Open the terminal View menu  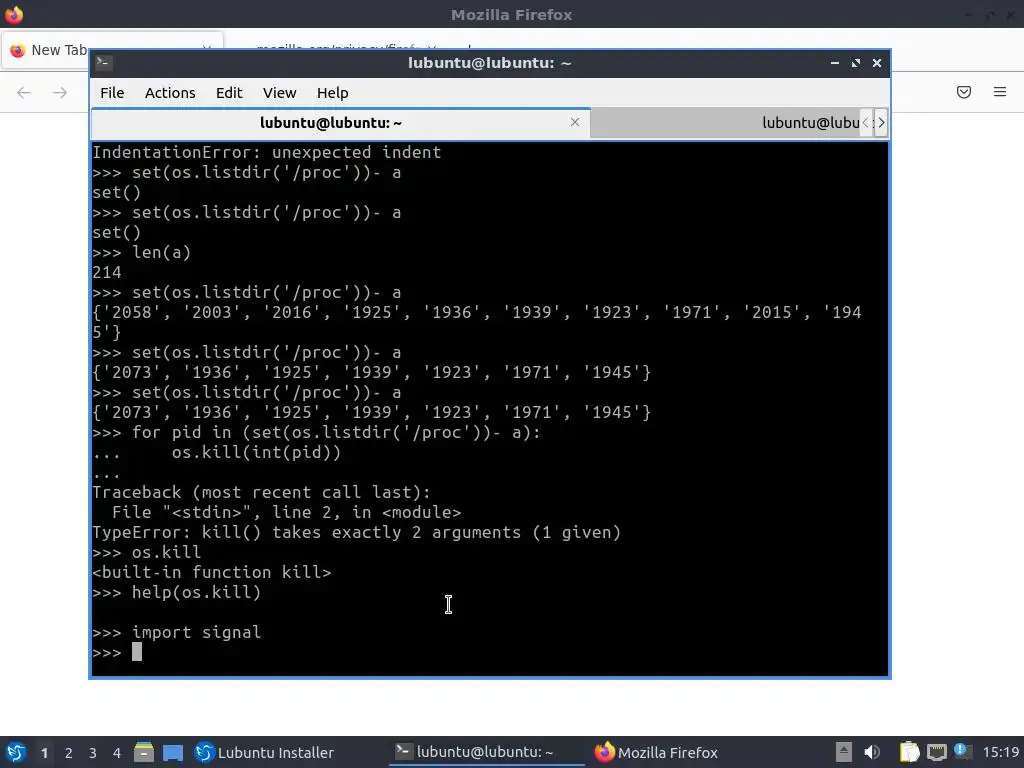280,93
